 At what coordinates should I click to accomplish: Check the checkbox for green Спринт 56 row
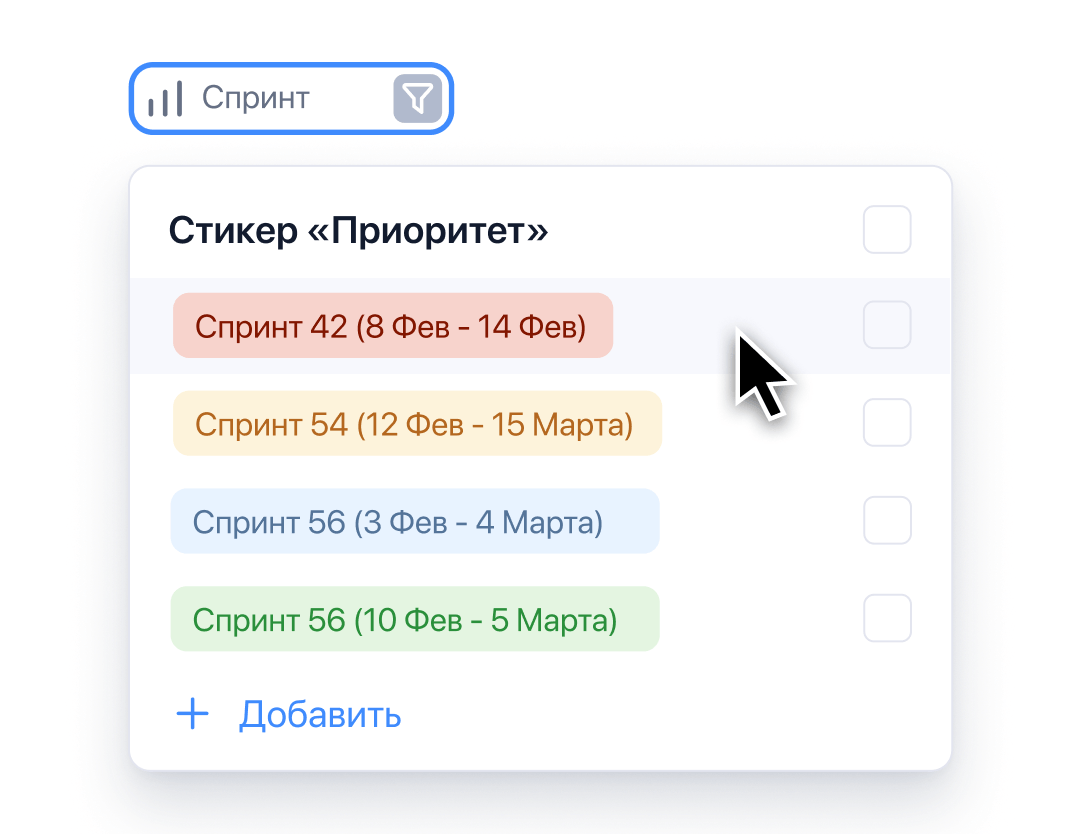[x=887, y=618]
